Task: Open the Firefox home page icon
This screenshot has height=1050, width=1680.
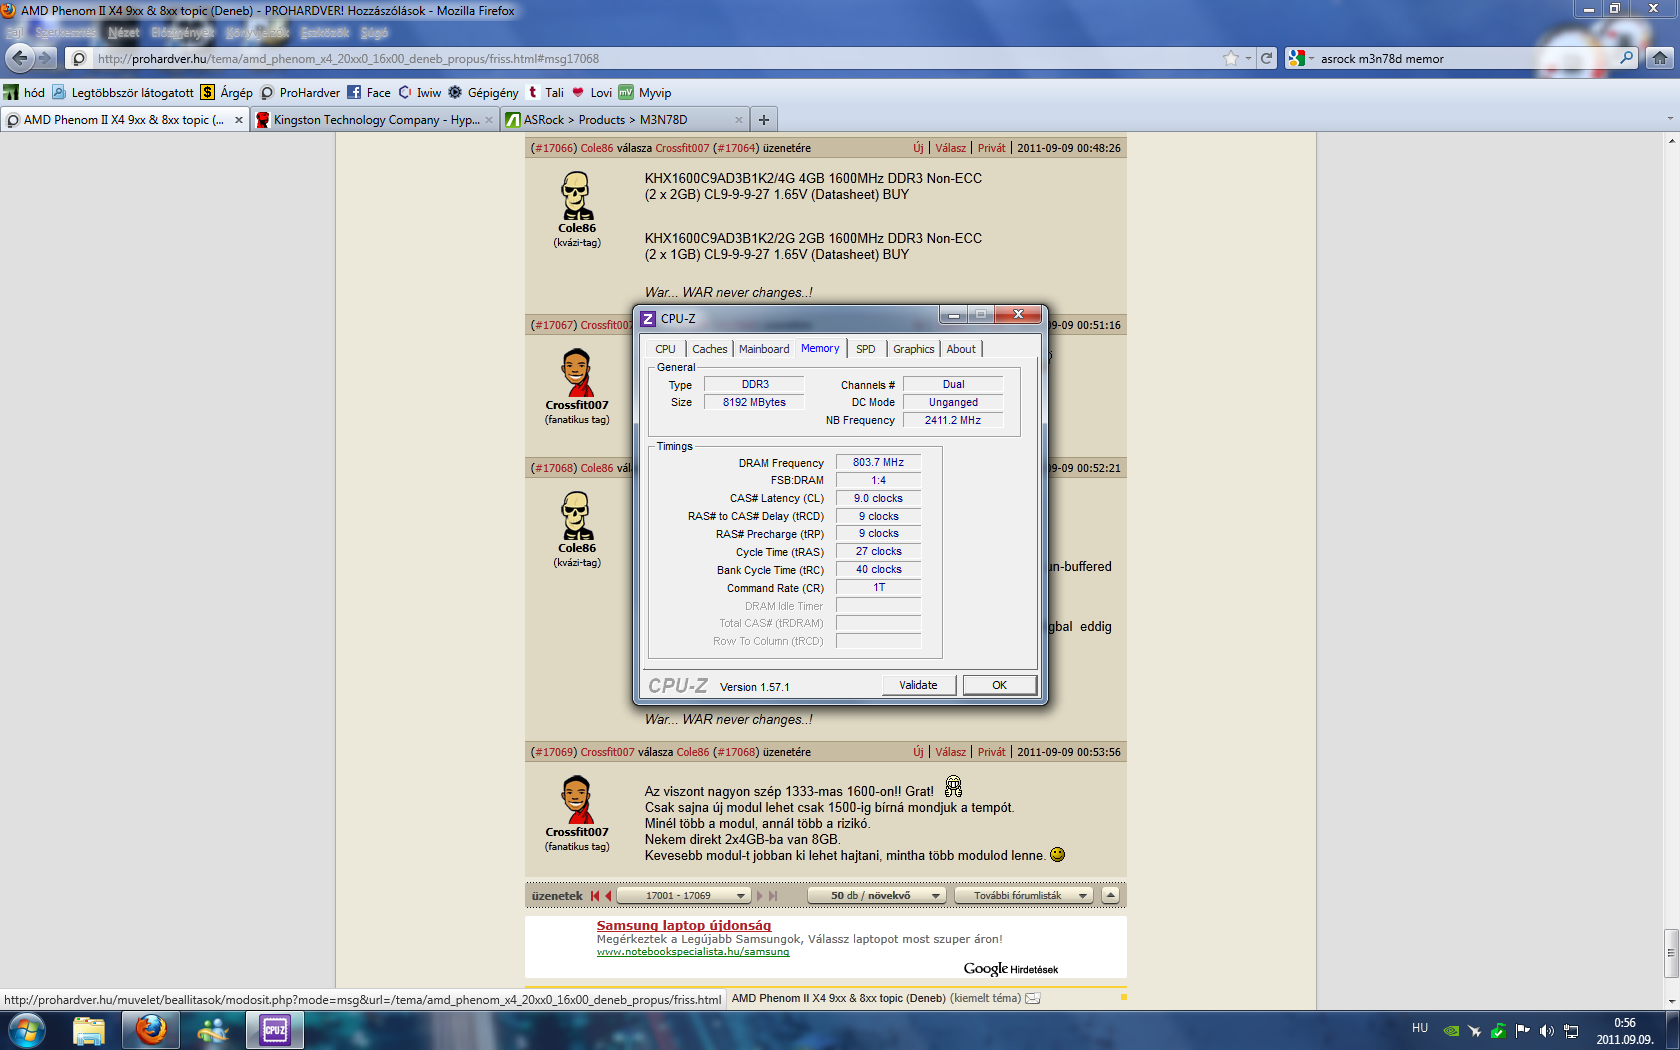Action: [1660, 58]
